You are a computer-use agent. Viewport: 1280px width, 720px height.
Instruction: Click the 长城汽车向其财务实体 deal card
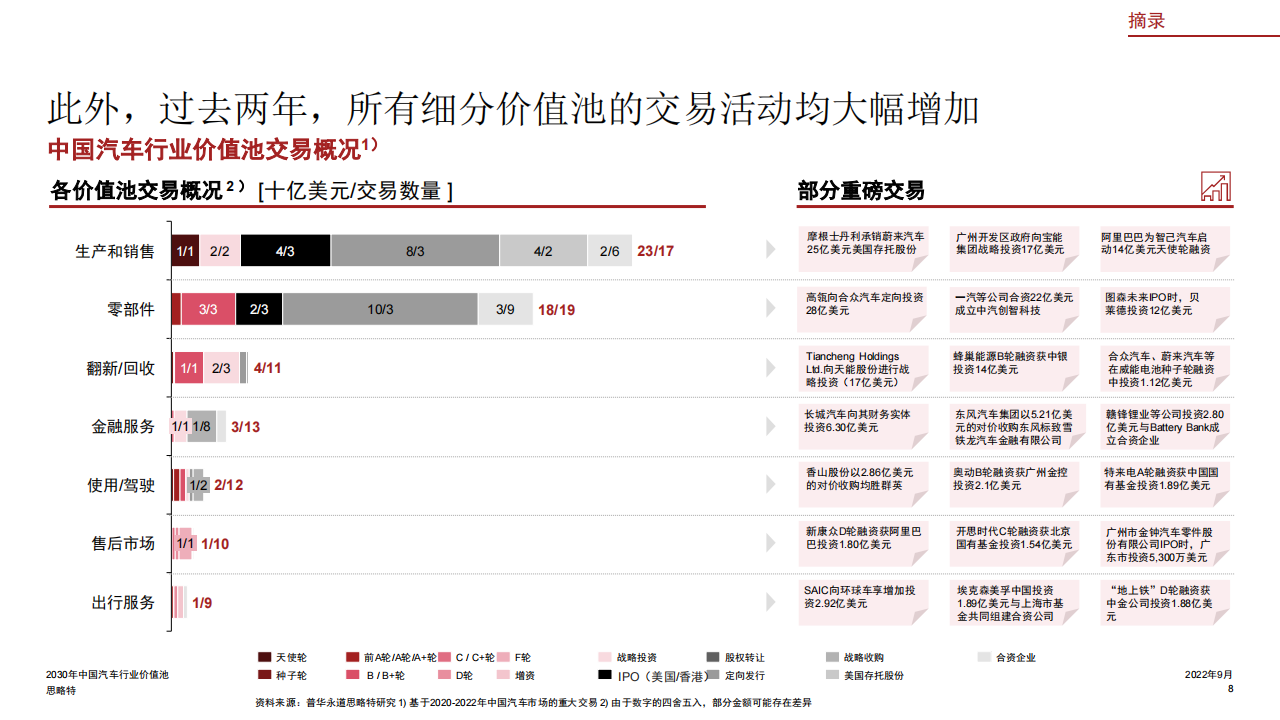[866, 426]
